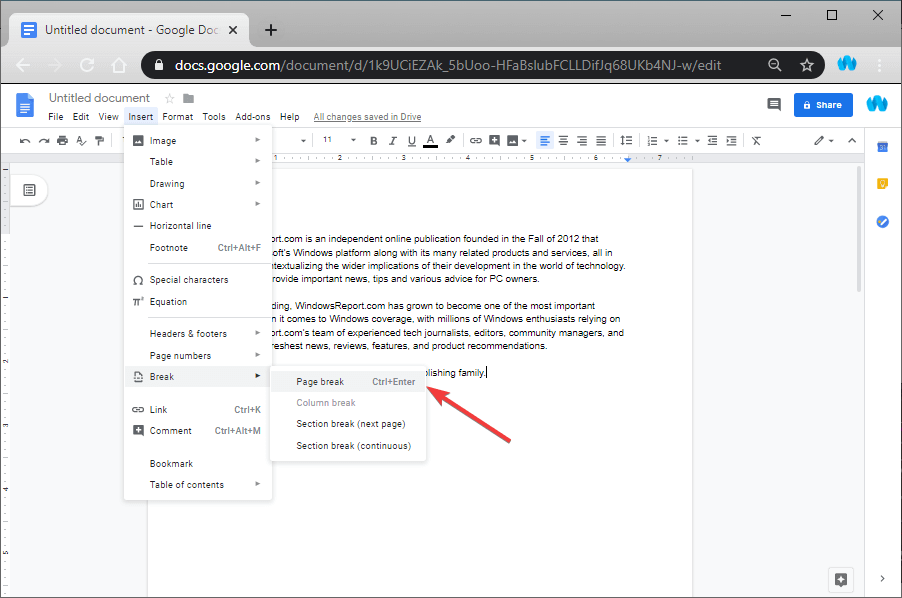Open the Add-ons menu
Screen dimensions: 902x598
253,117
